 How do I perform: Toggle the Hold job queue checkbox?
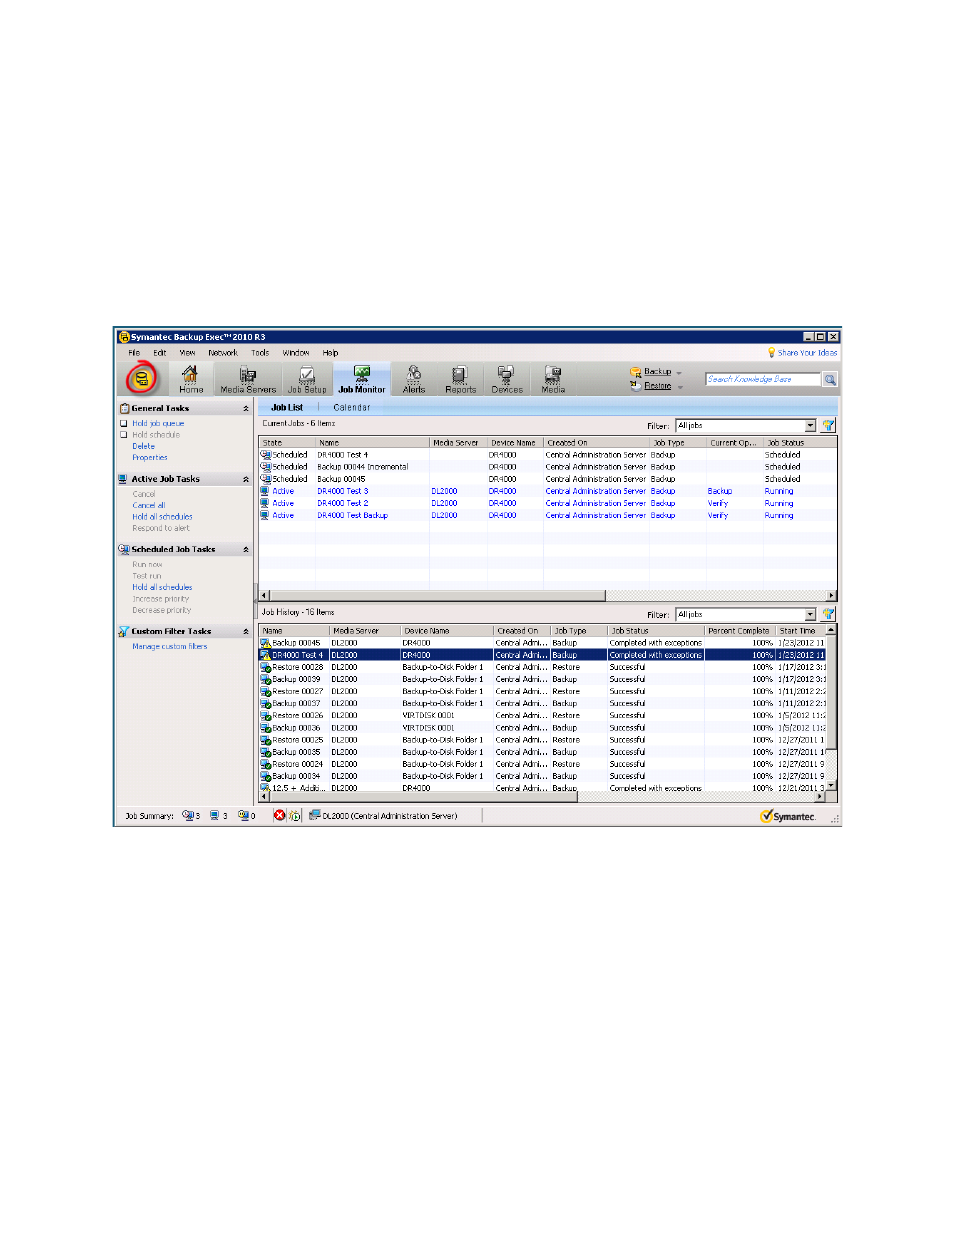pyautogui.click(x=124, y=423)
